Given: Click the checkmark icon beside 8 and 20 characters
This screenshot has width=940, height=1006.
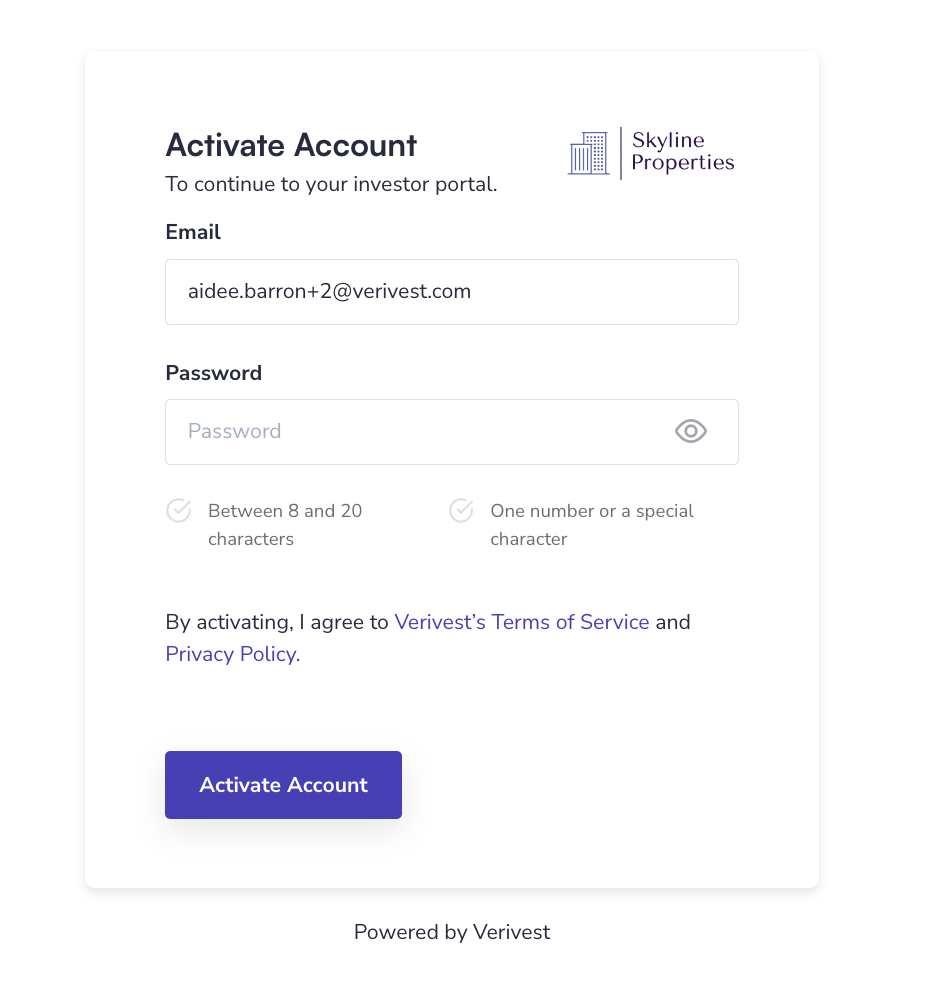Looking at the screenshot, I should click(x=178, y=511).
